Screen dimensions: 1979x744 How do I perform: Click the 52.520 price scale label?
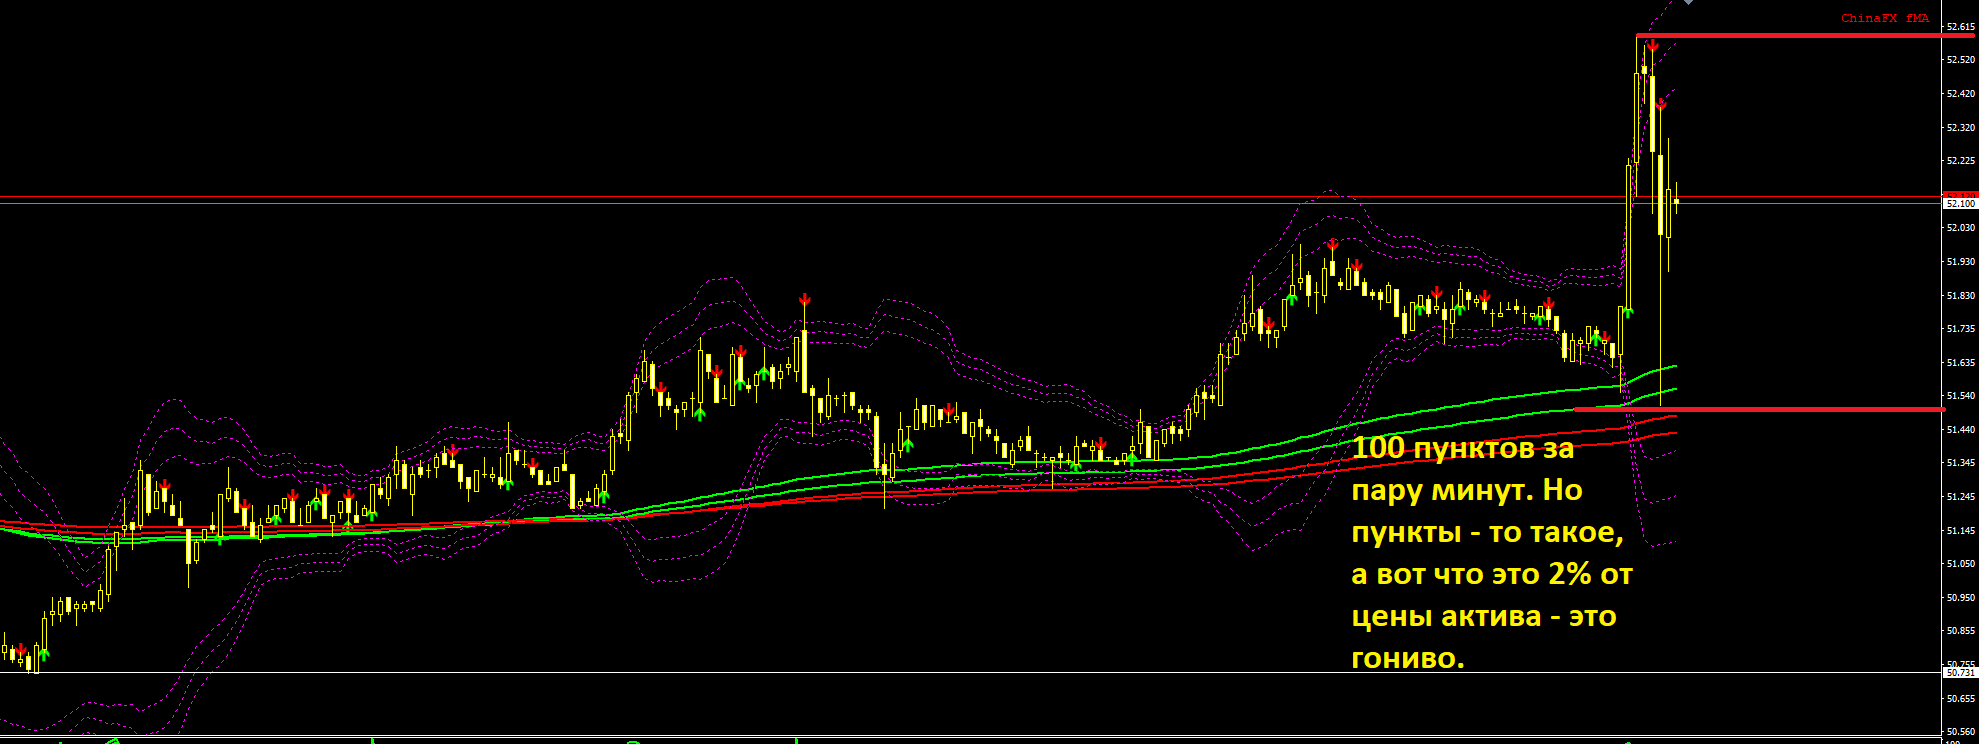tap(1961, 60)
